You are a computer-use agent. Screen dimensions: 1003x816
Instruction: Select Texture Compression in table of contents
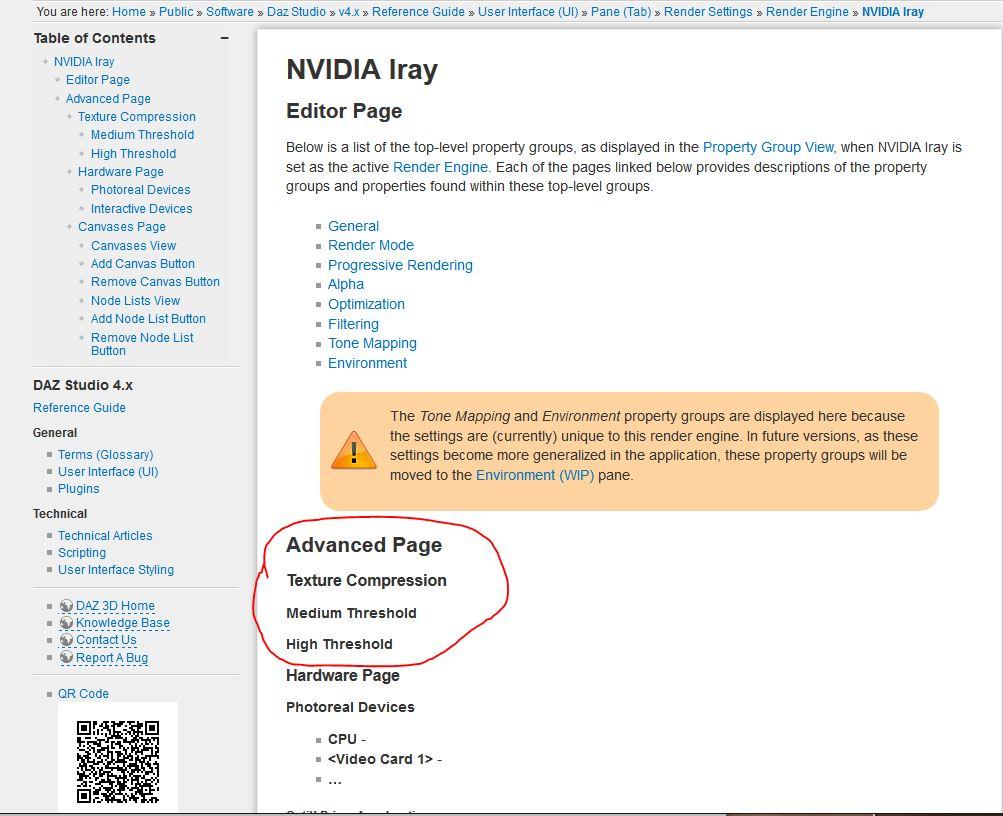[x=137, y=117]
